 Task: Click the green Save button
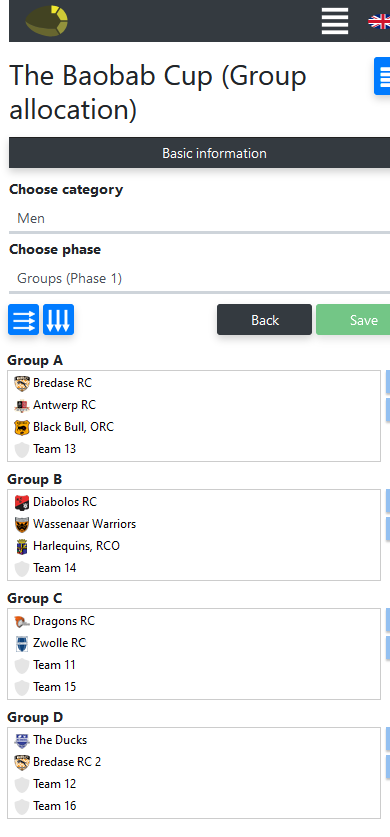[x=353, y=320]
